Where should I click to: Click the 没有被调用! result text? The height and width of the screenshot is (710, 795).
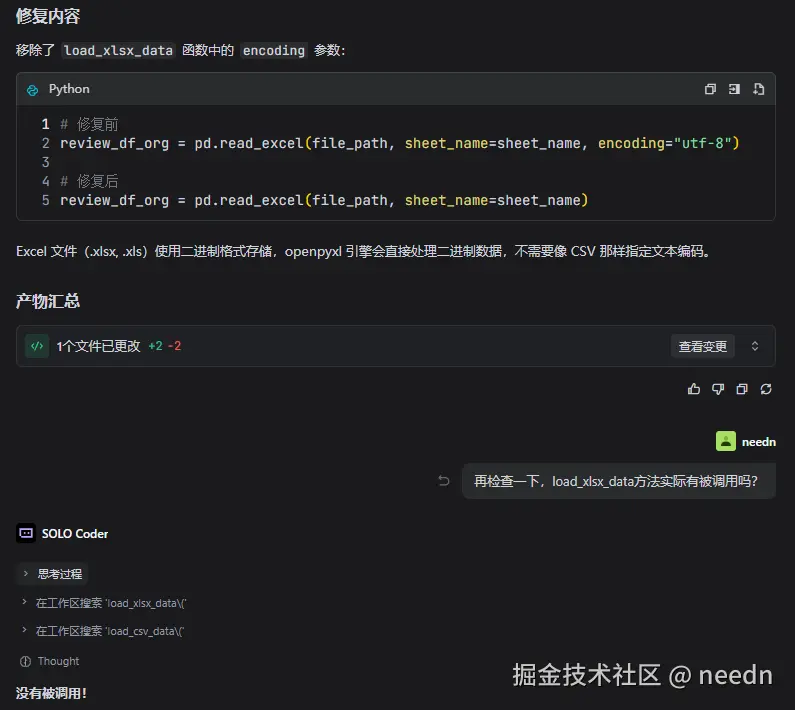[x=51, y=693]
